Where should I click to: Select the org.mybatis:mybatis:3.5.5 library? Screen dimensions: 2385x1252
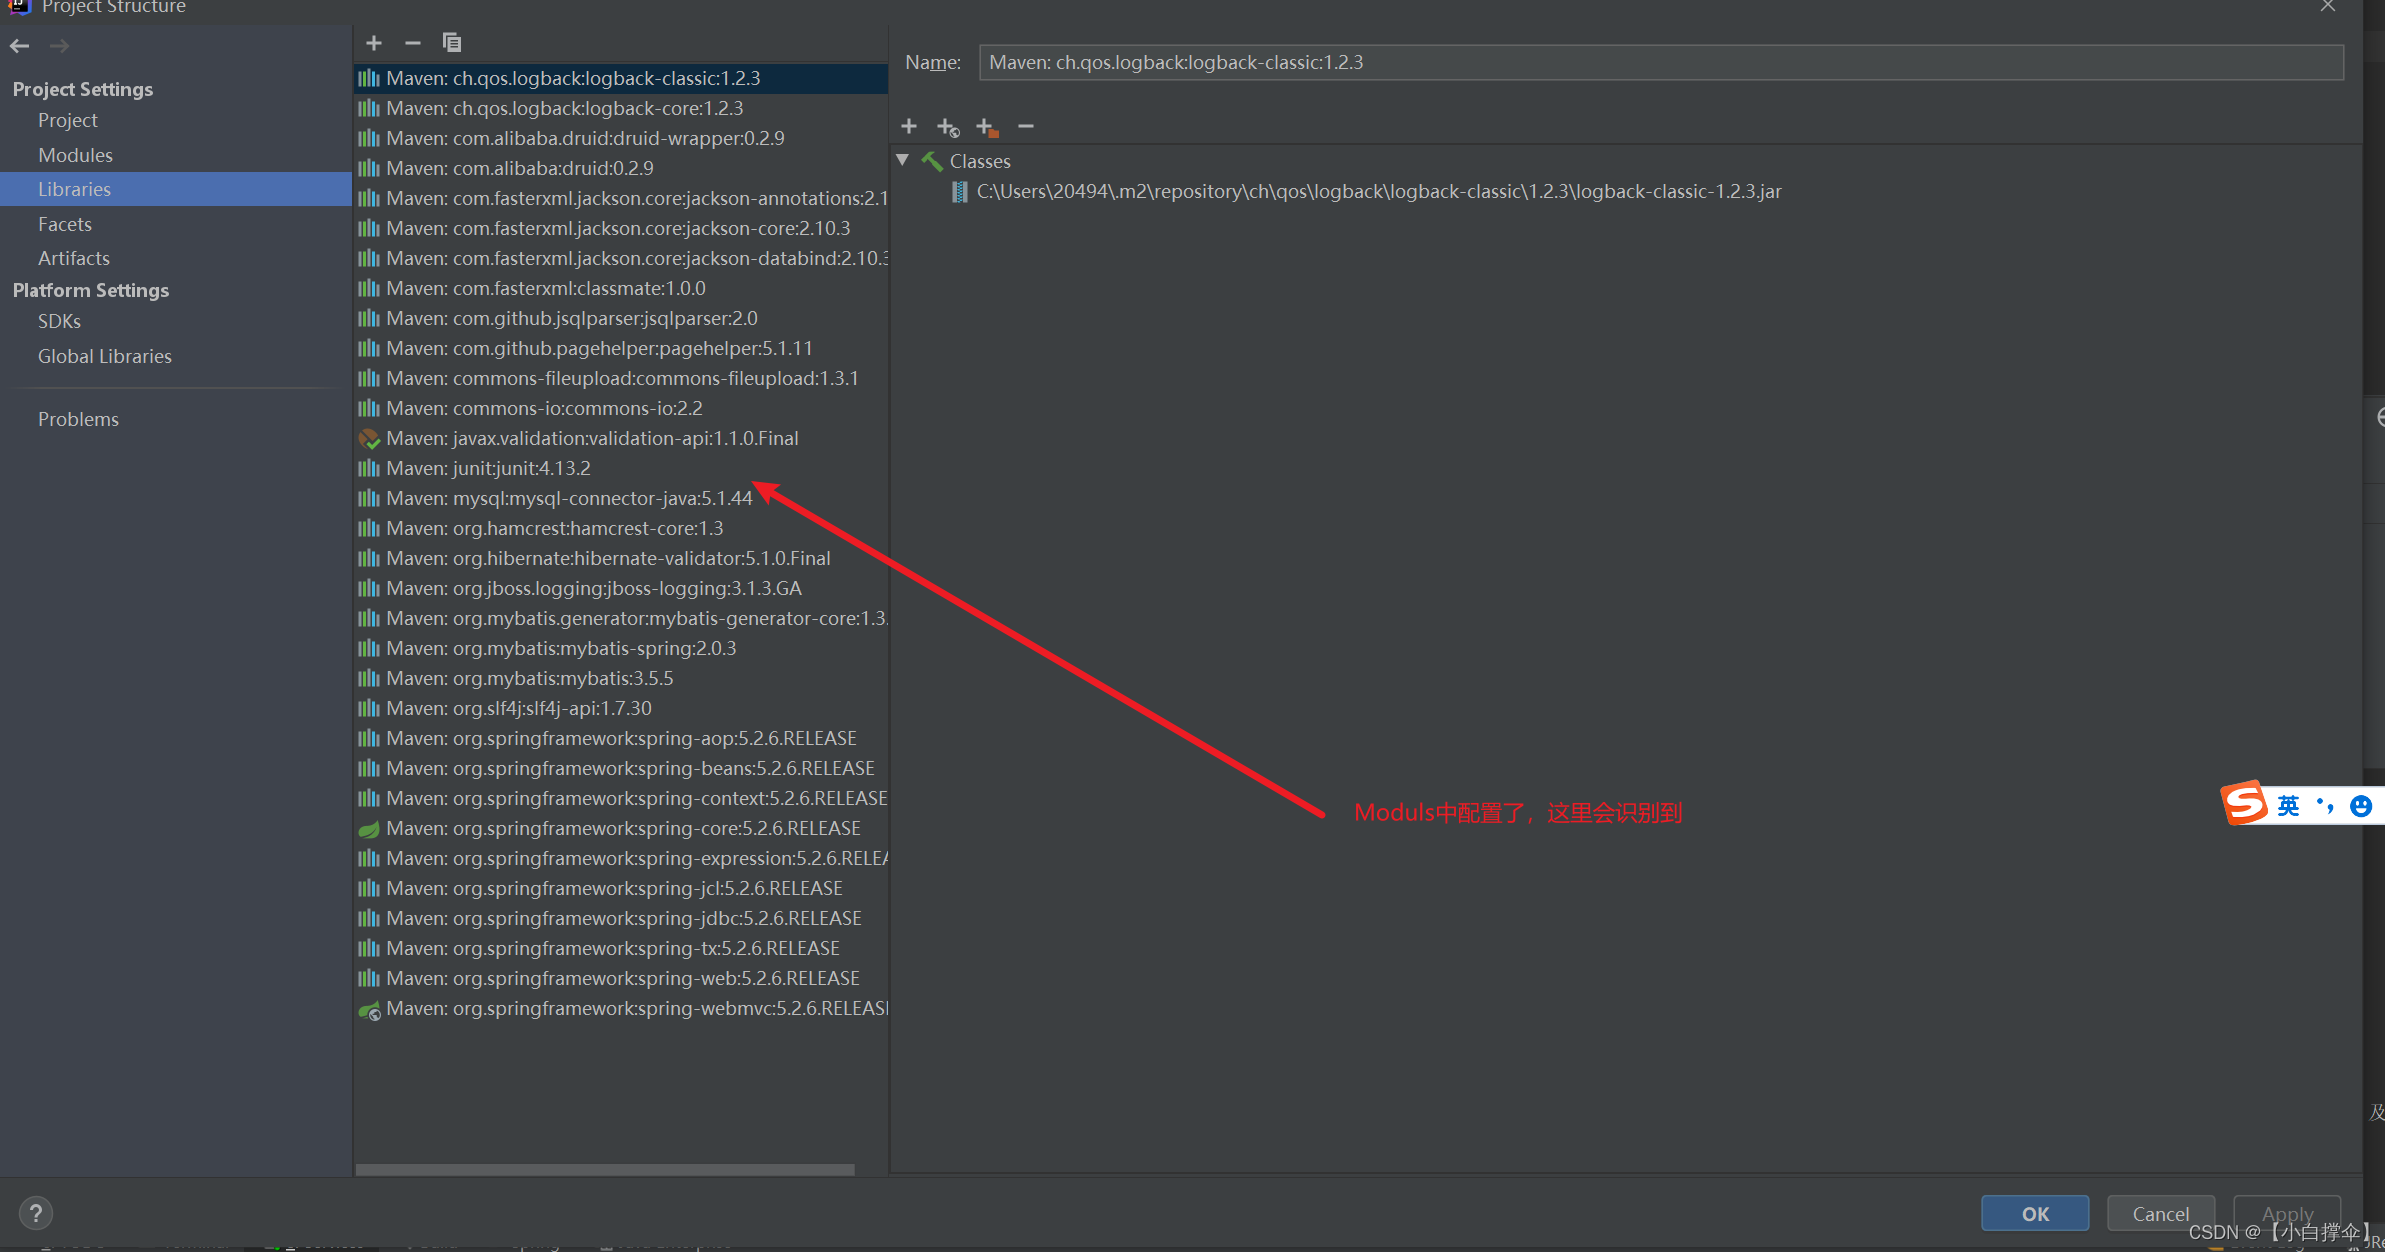pyautogui.click(x=620, y=678)
